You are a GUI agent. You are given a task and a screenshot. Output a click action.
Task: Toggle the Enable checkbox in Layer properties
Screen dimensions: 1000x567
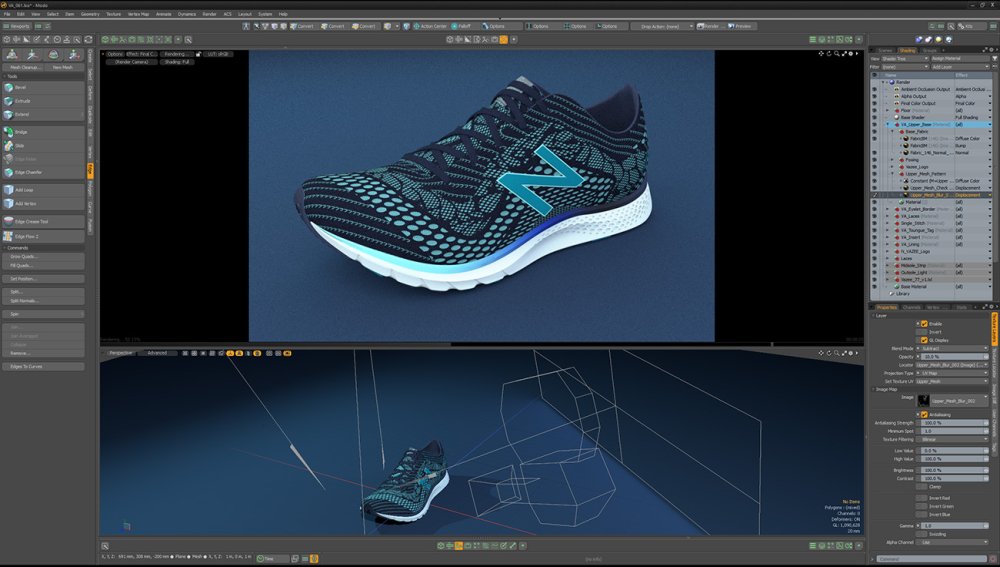924,324
